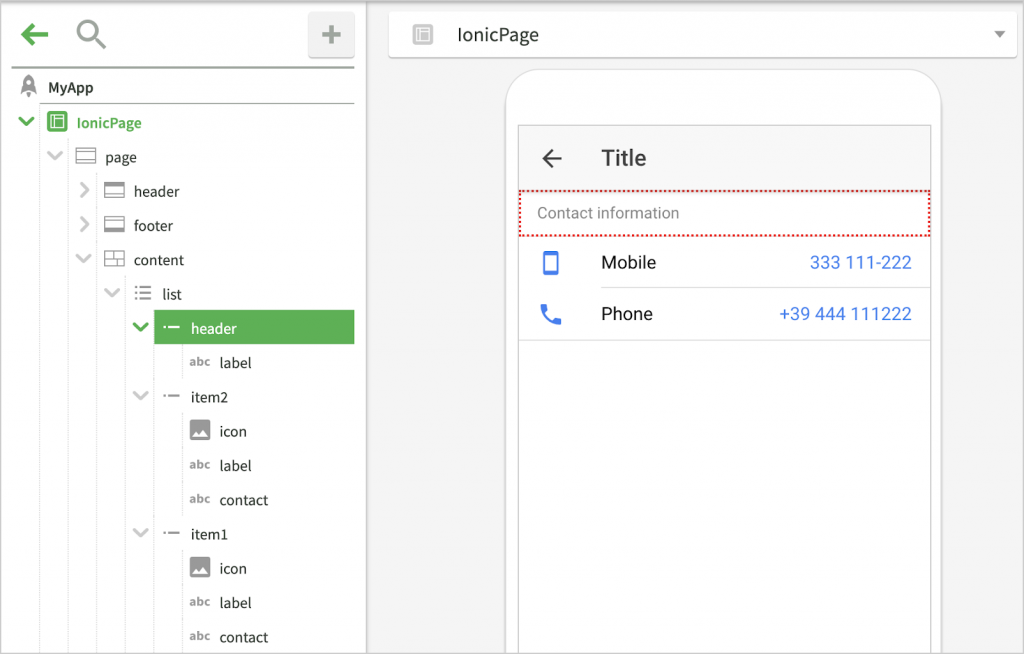The image size is (1024, 654).
Task: Open the IonicPage dropdown selector
Action: pyautogui.click(x=998, y=35)
